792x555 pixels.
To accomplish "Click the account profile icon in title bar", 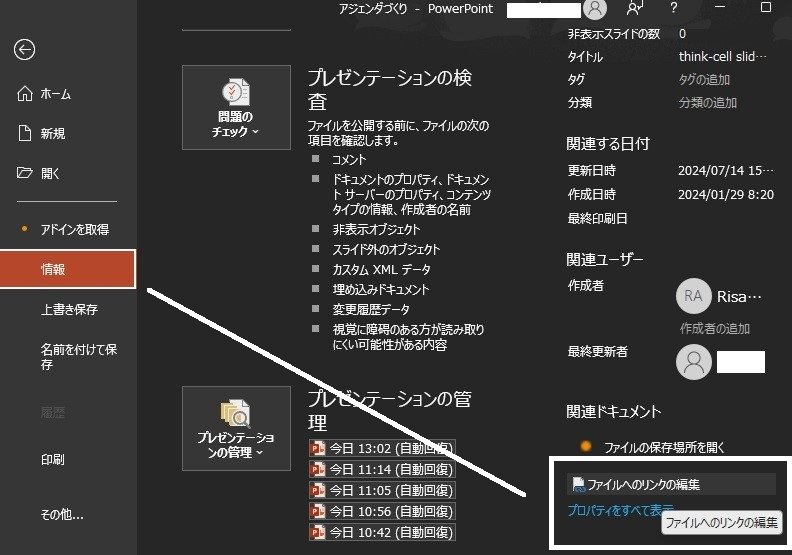I will pyautogui.click(x=595, y=9).
